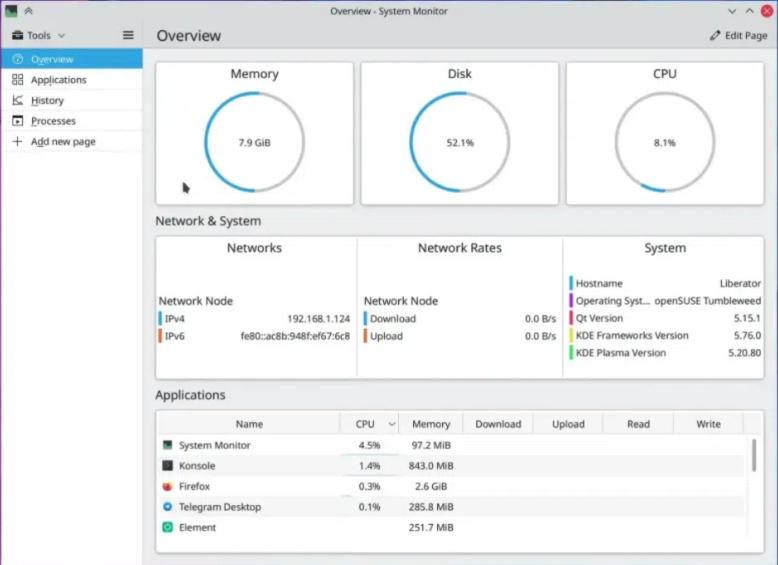The image size is (778, 565).
Task: Click the Edit Page button
Action: [x=738, y=35]
